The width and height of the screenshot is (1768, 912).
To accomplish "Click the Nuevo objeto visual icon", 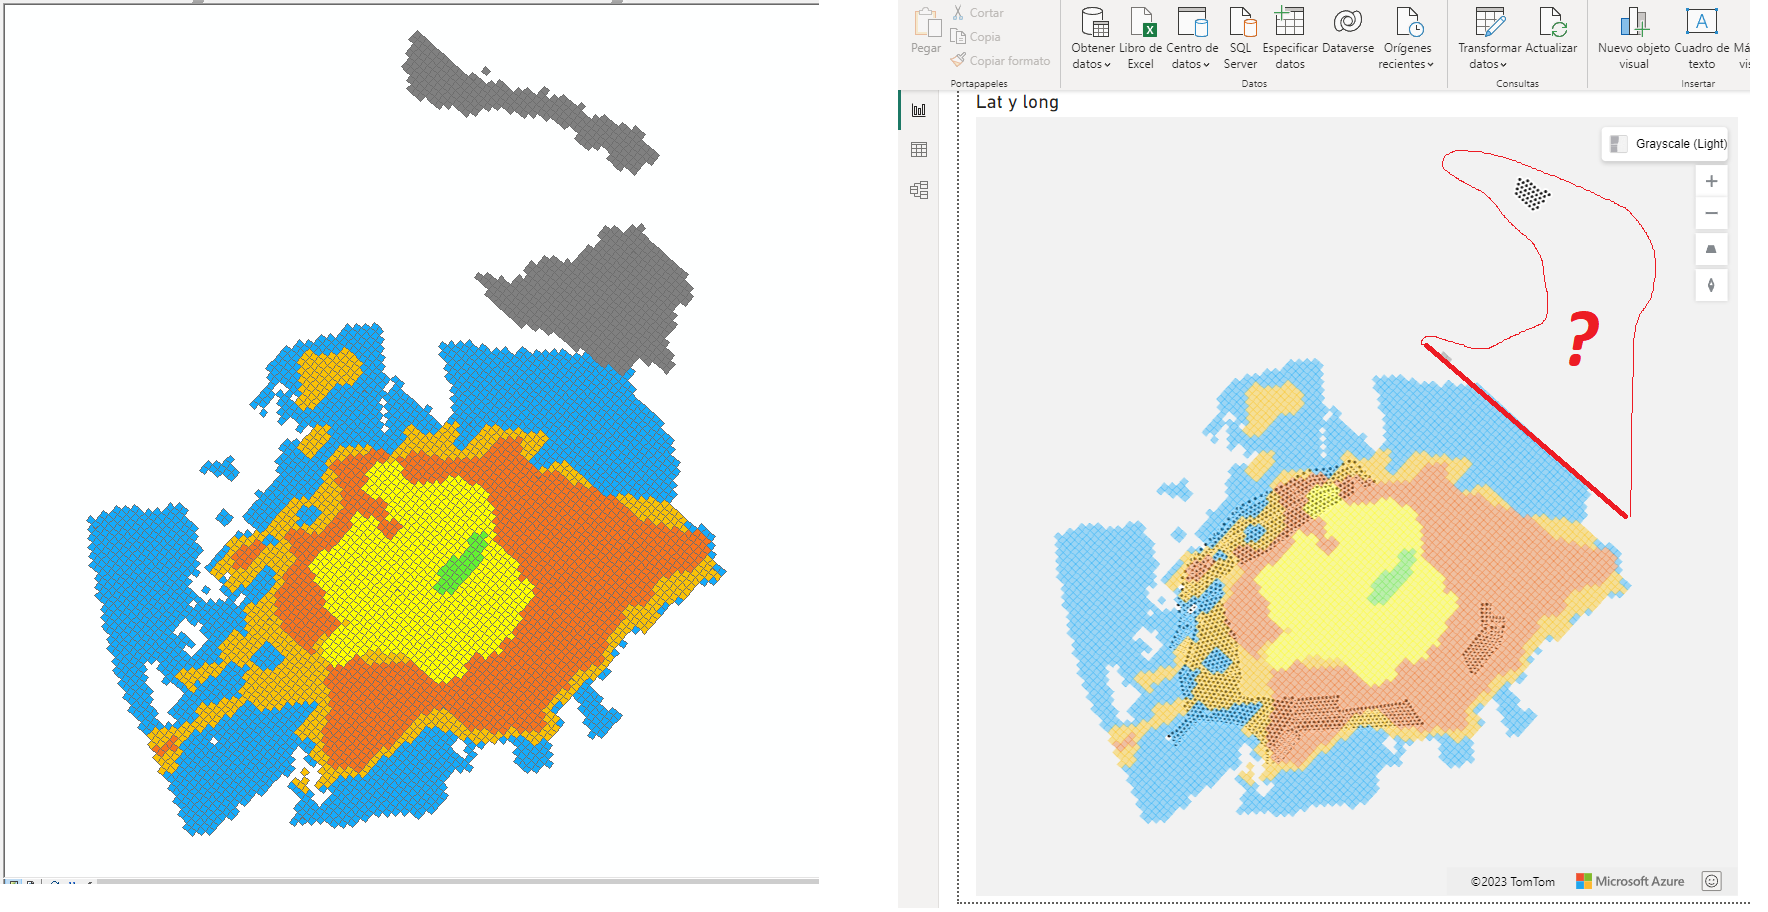I will (x=1634, y=21).
